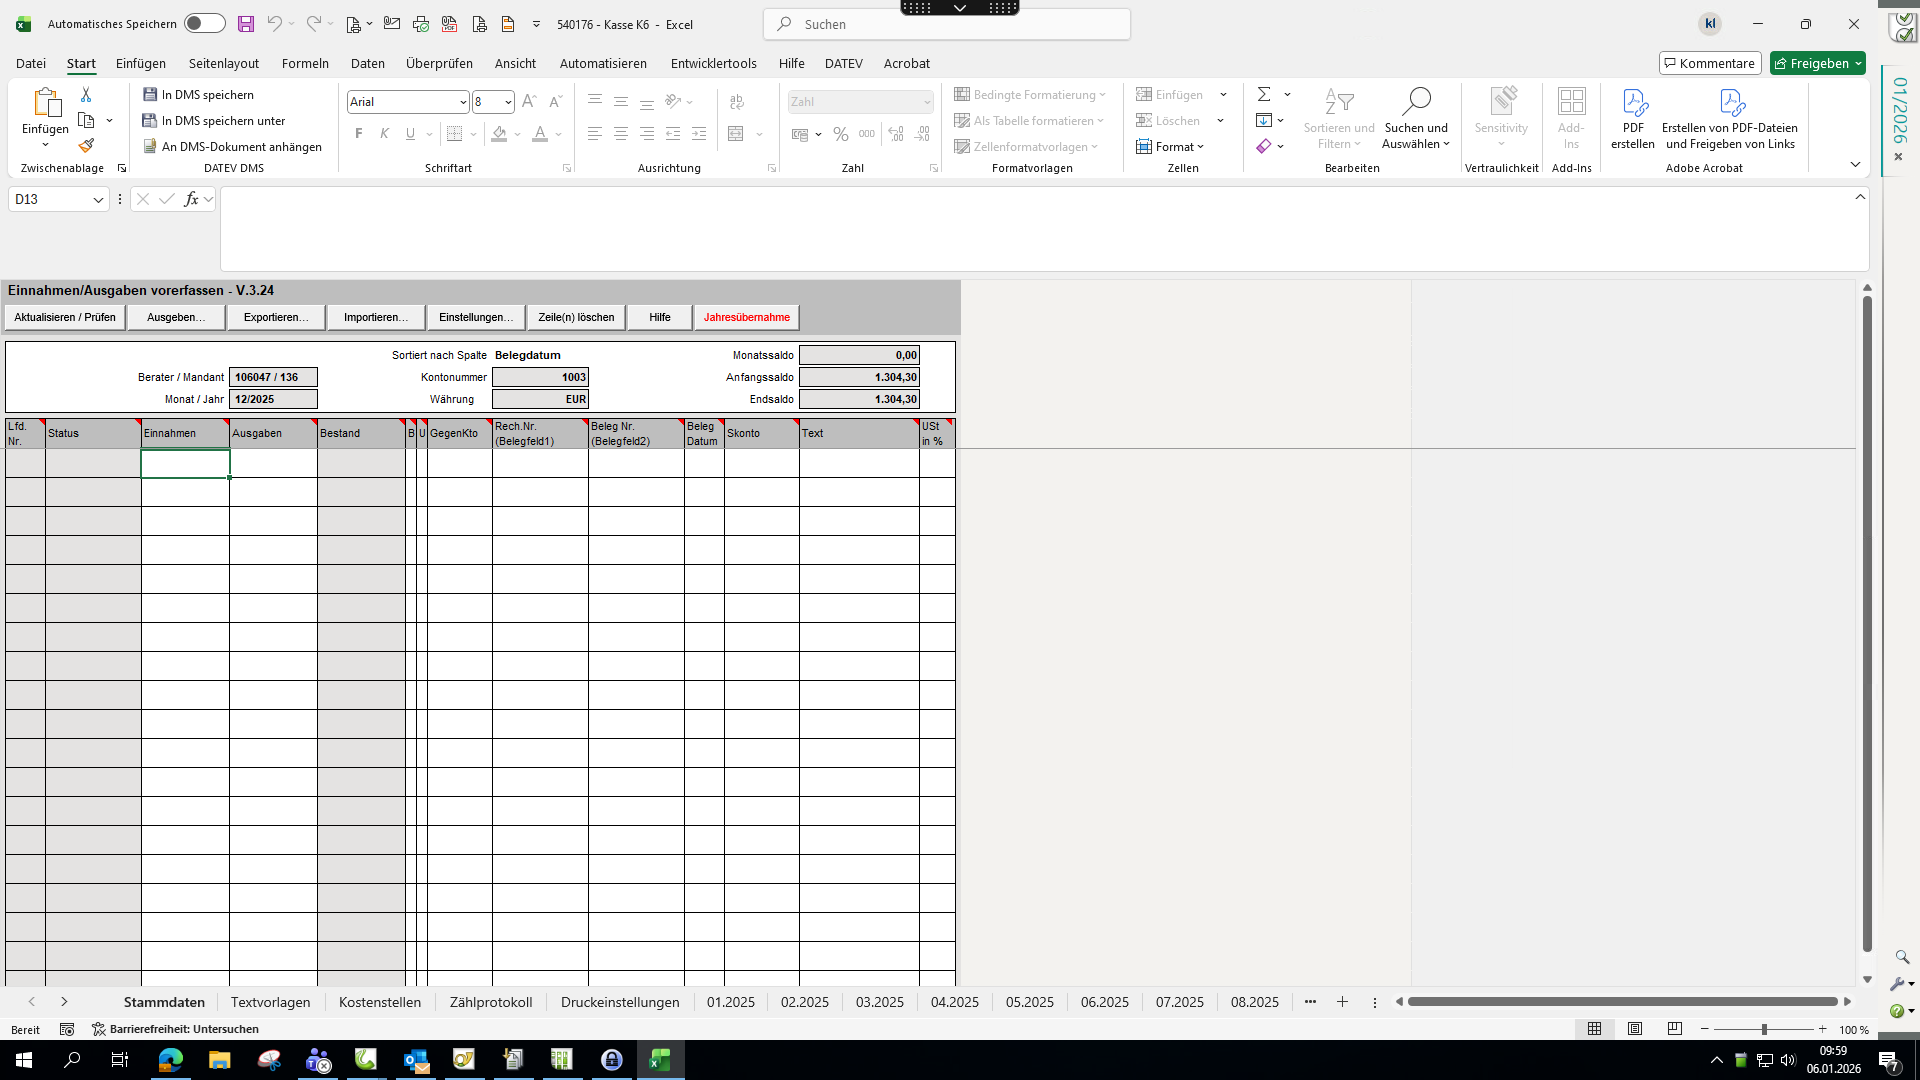The height and width of the screenshot is (1080, 1920).
Task: Open the DATEV ribbon tab
Action: [x=843, y=63]
